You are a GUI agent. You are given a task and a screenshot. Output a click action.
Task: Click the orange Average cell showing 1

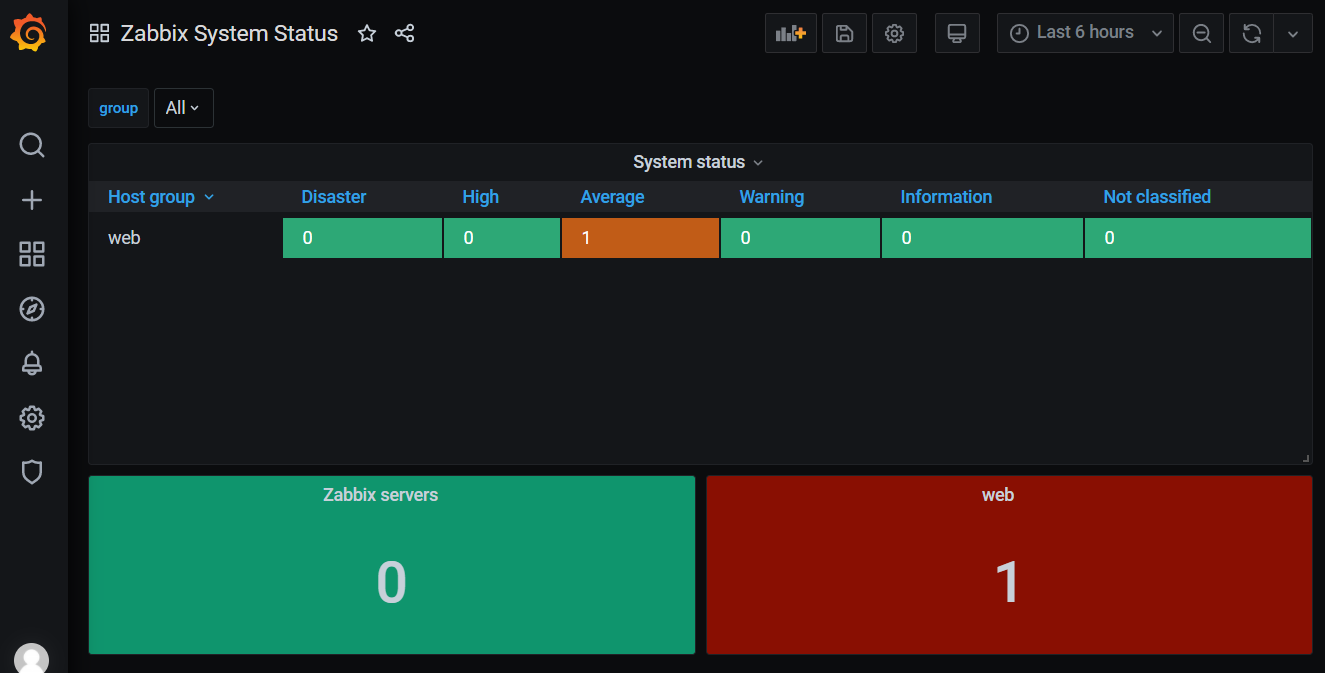coord(640,238)
